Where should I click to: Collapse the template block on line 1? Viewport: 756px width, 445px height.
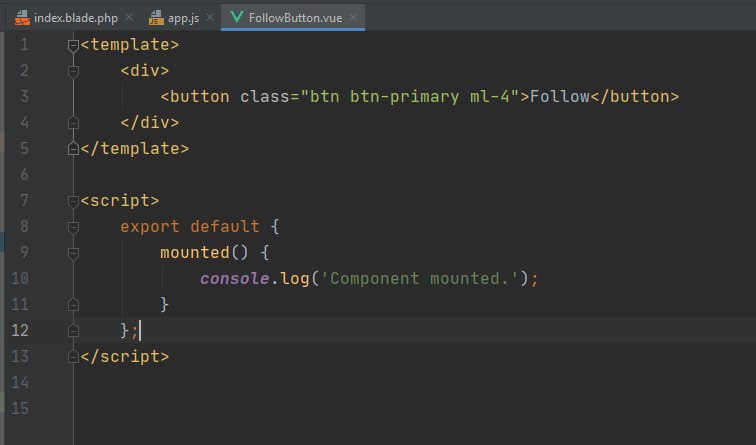[73, 45]
